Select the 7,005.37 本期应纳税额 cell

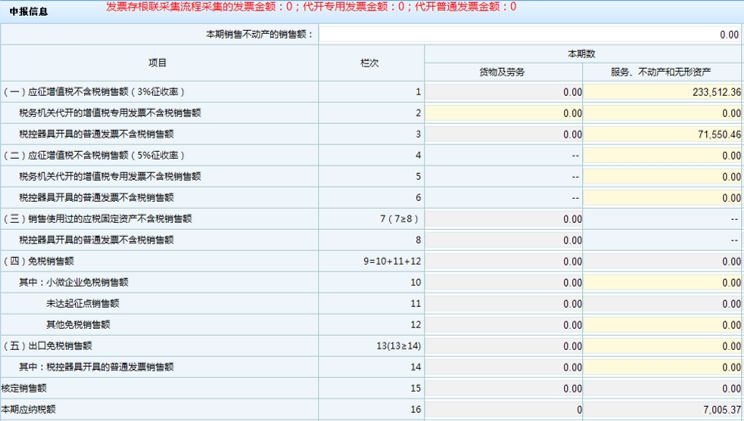pyautogui.click(x=664, y=410)
